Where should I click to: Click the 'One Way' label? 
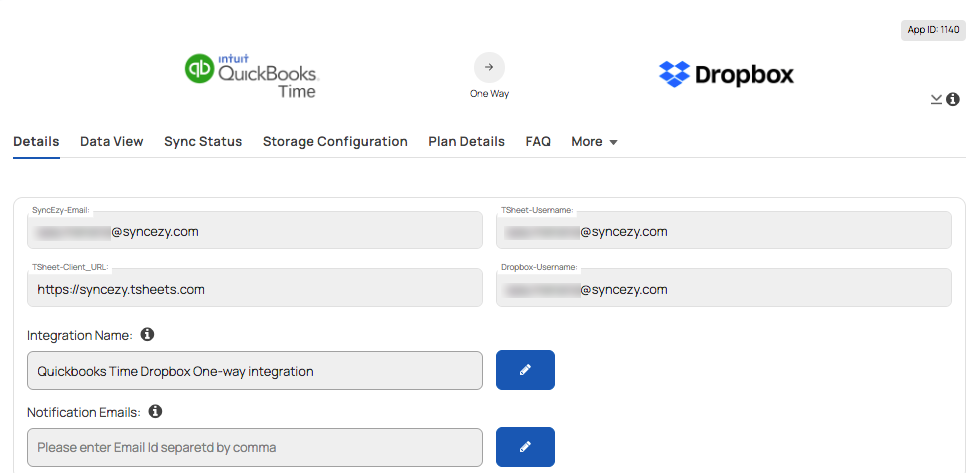coord(490,94)
